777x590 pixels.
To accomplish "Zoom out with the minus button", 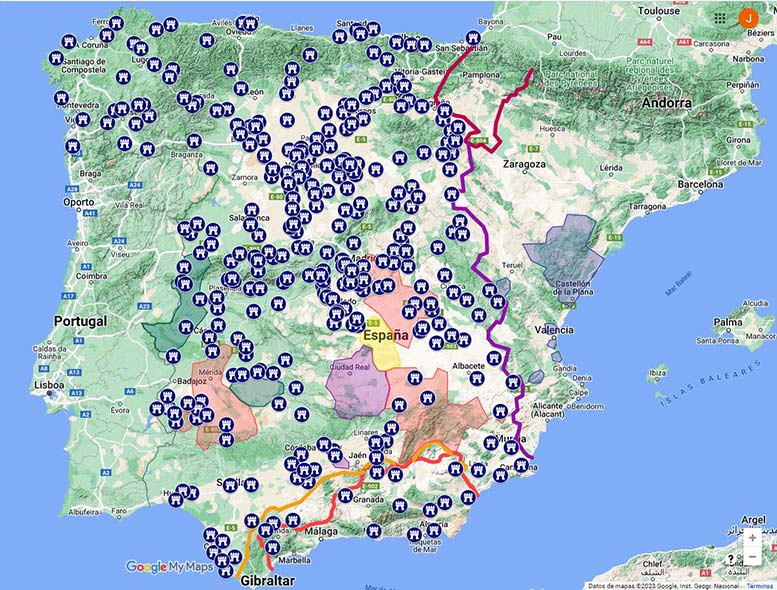I will [752, 557].
